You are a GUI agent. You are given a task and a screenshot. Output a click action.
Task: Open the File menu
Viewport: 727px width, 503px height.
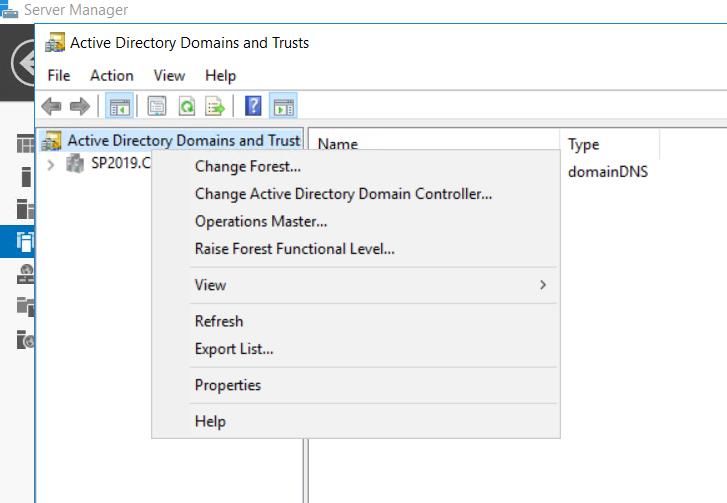59,75
